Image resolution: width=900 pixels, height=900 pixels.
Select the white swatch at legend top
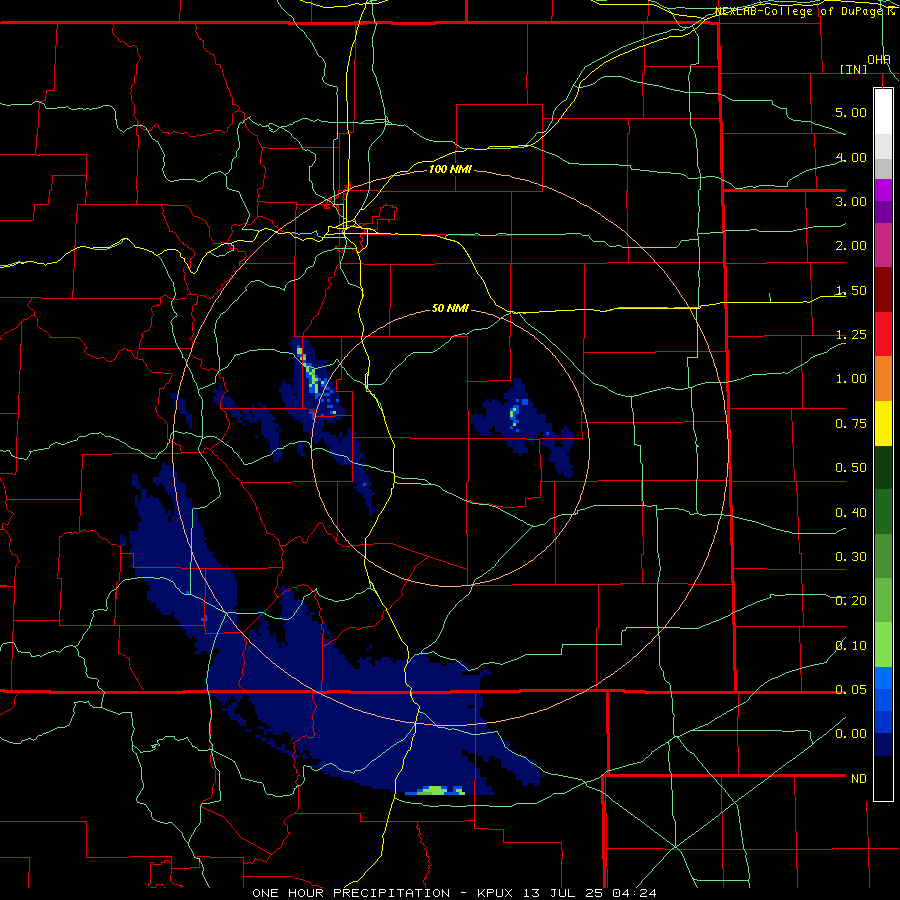883,111
